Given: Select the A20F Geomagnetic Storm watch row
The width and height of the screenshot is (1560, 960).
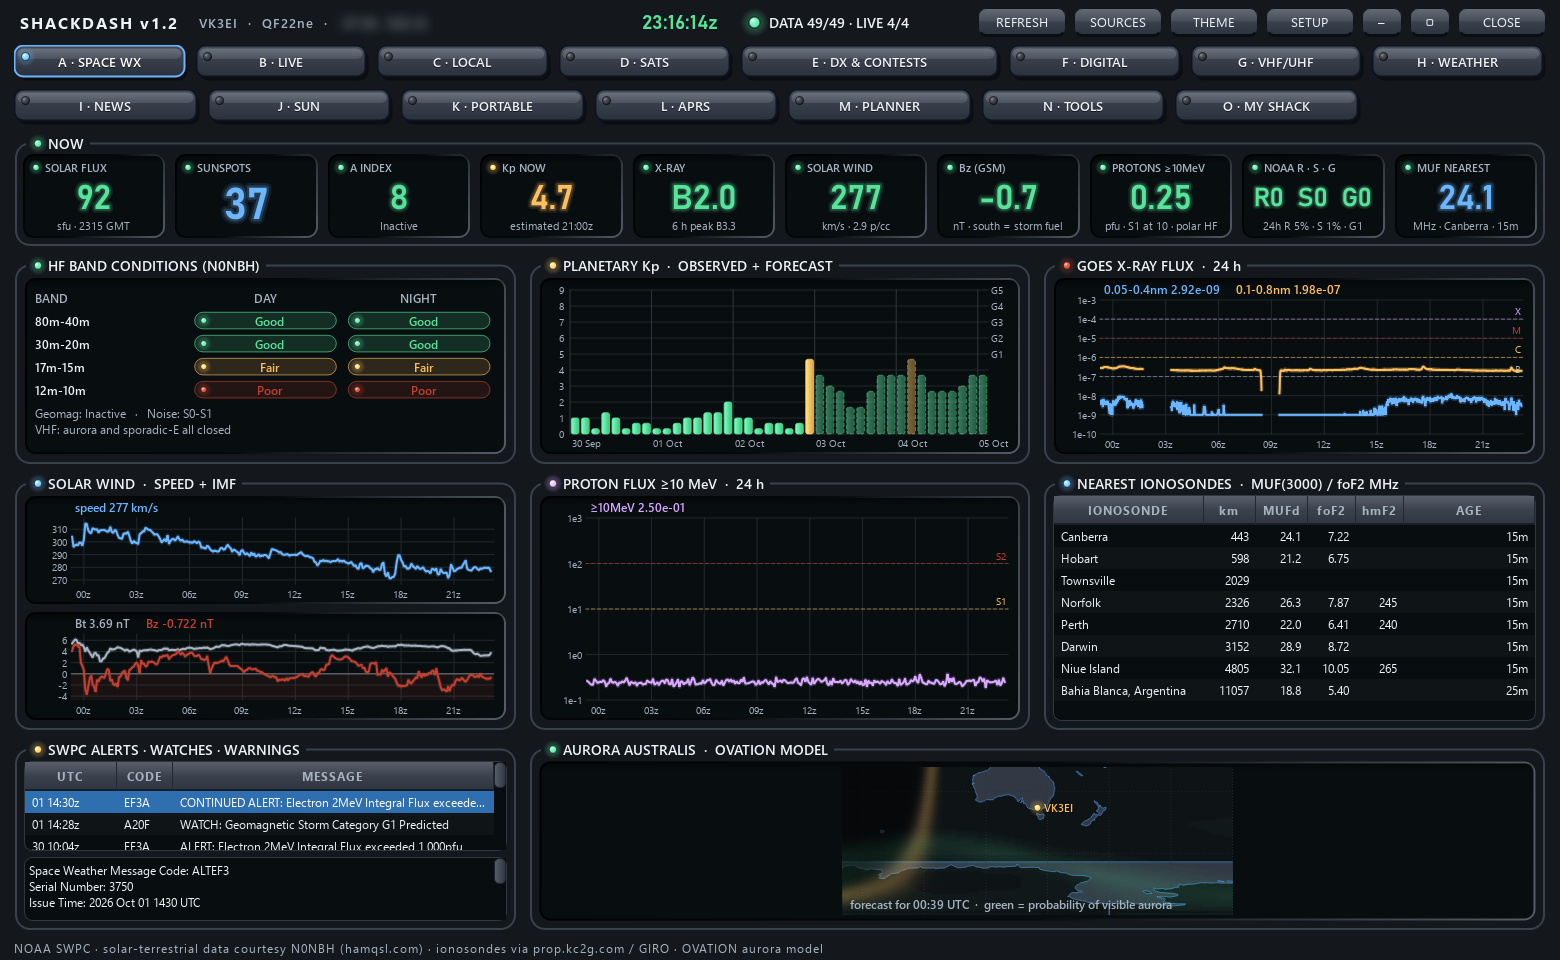Looking at the screenshot, I should 259,825.
